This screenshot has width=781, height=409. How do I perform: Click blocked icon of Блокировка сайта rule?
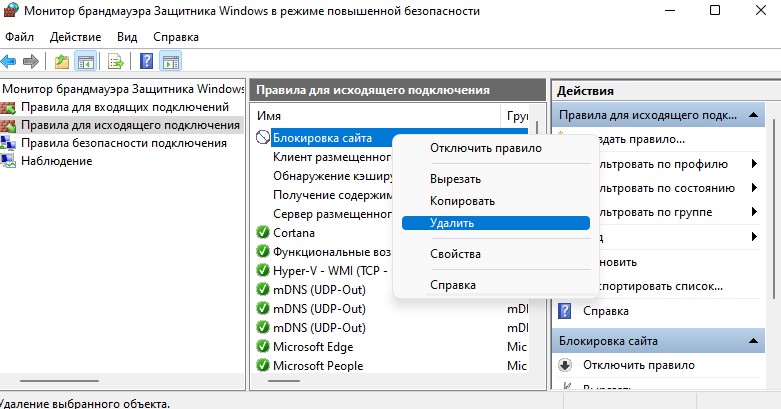(262, 137)
